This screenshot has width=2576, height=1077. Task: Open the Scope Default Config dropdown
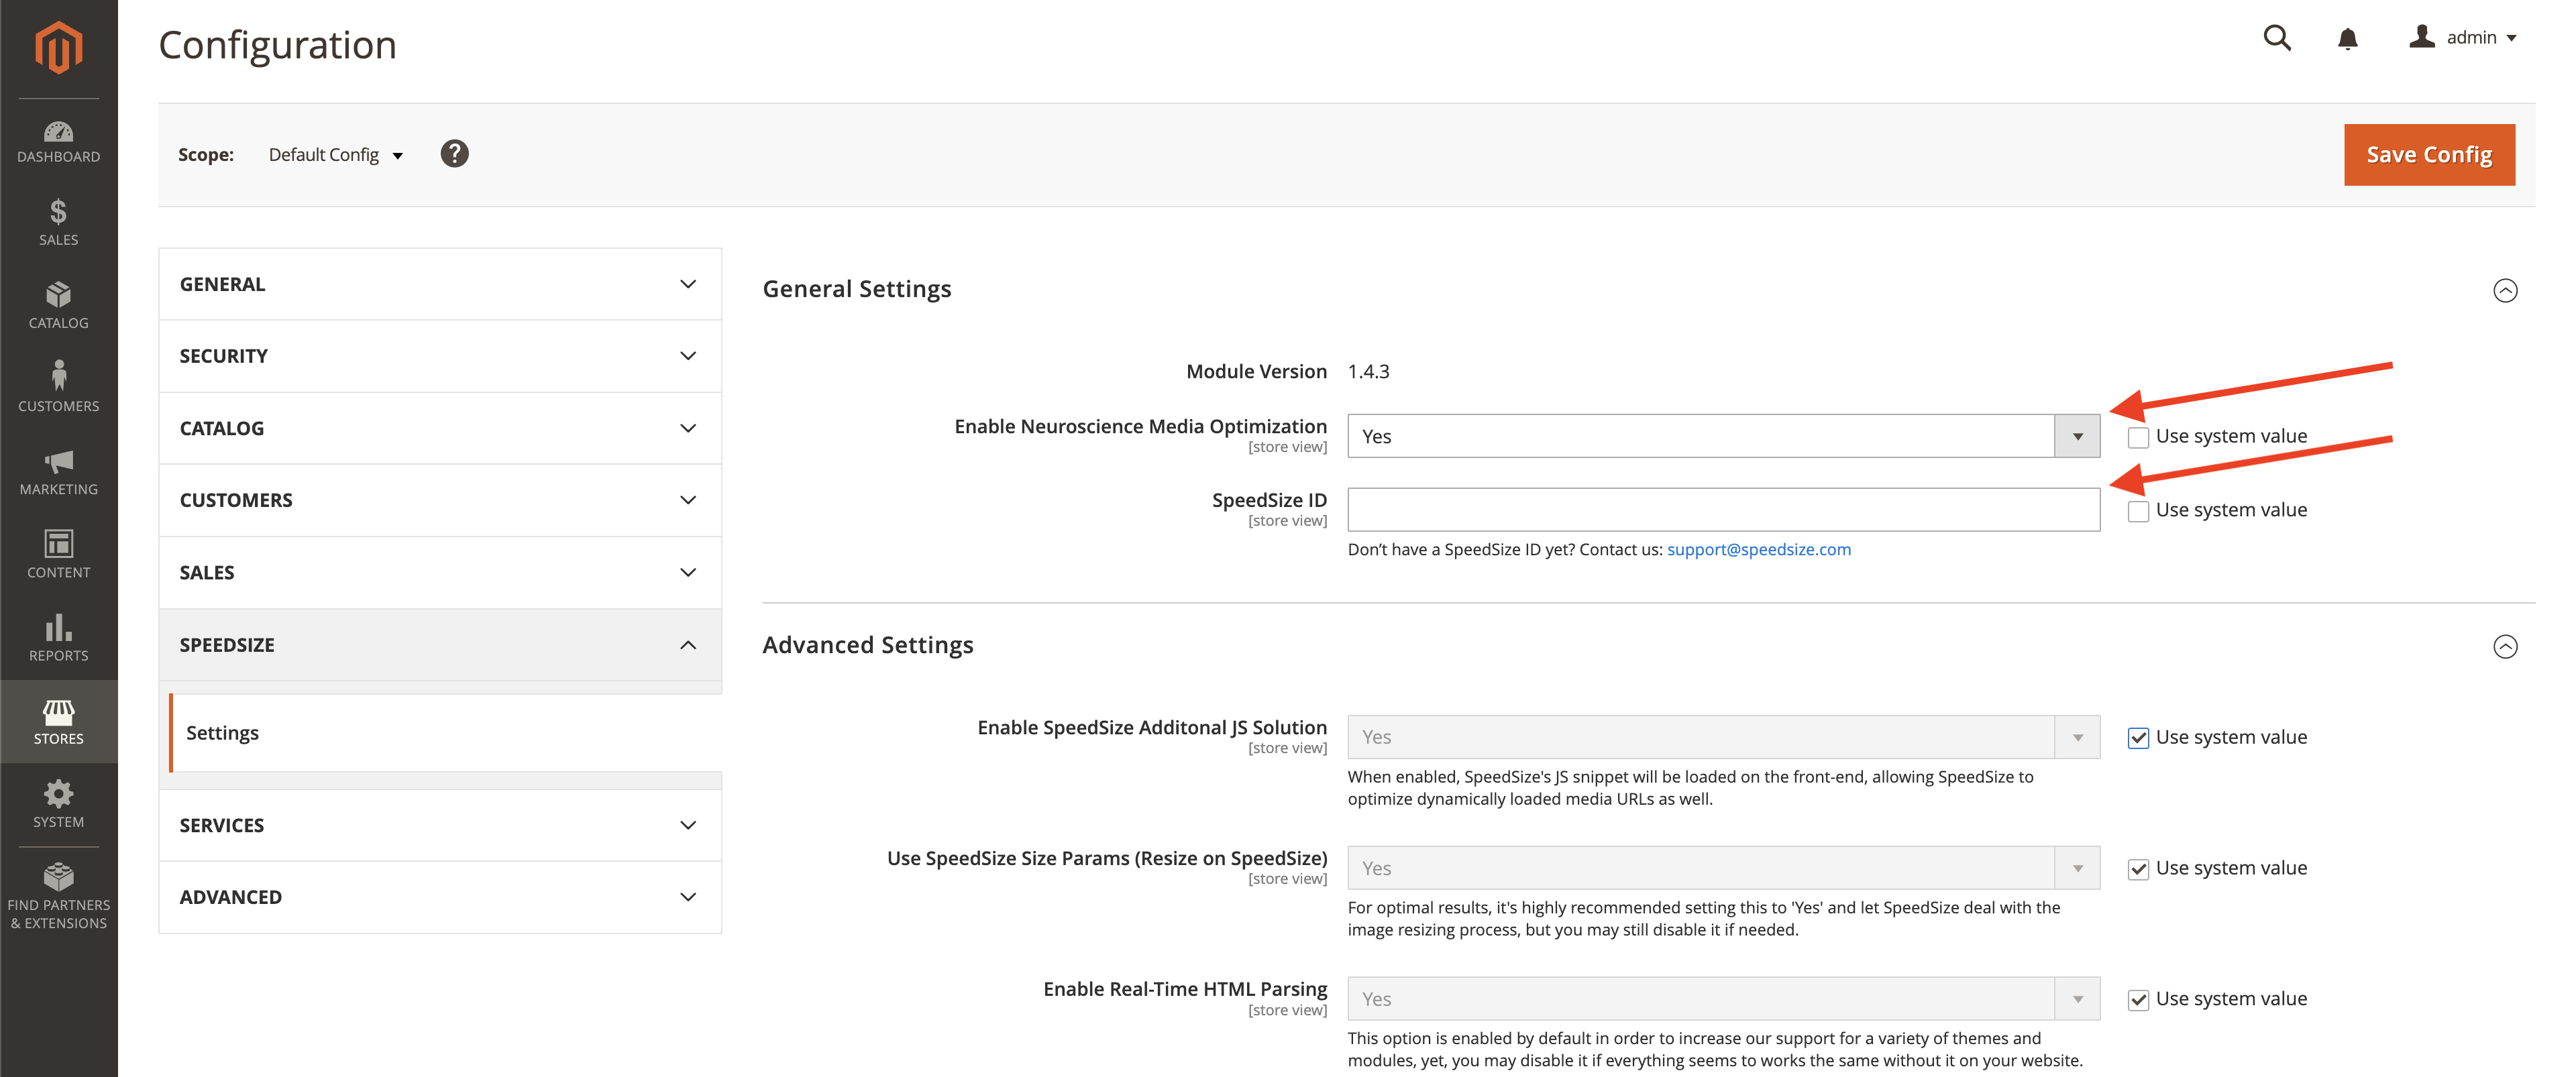point(335,155)
